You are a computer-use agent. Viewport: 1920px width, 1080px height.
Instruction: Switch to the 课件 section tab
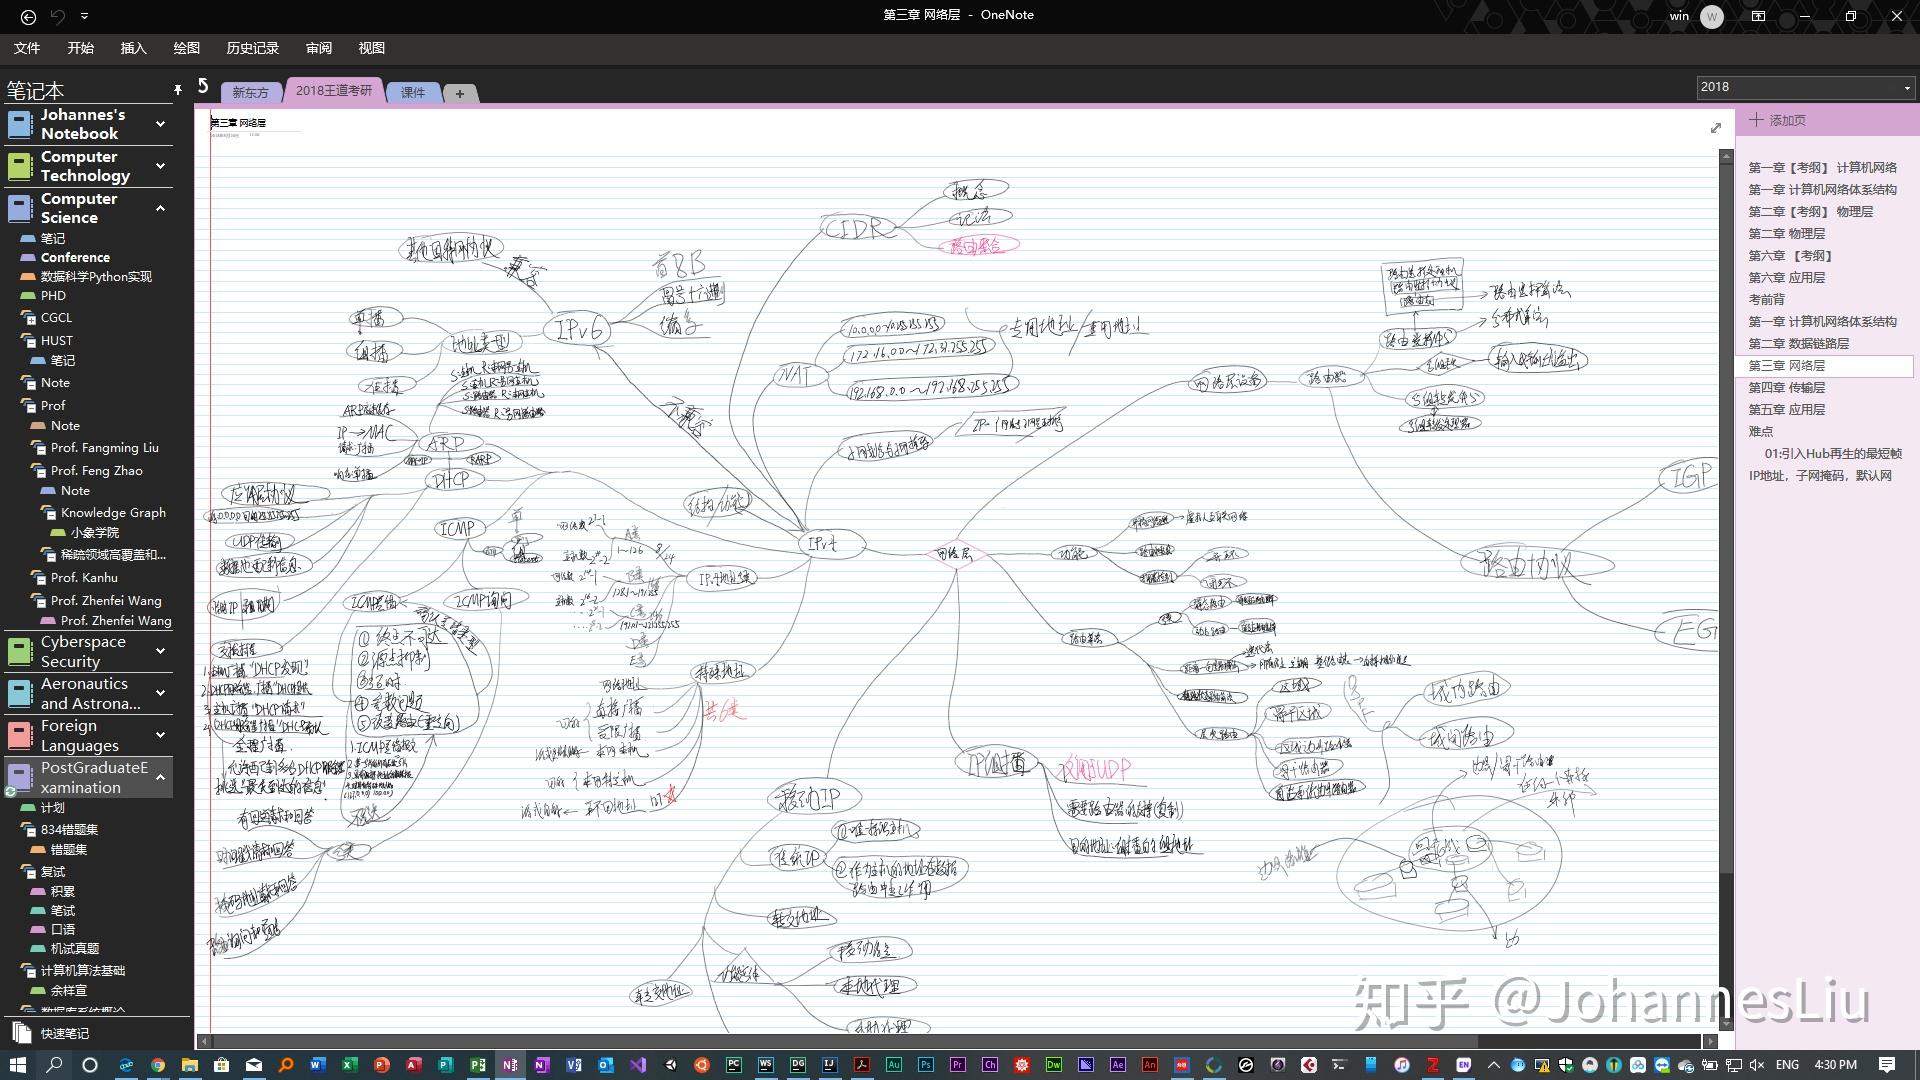[413, 92]
